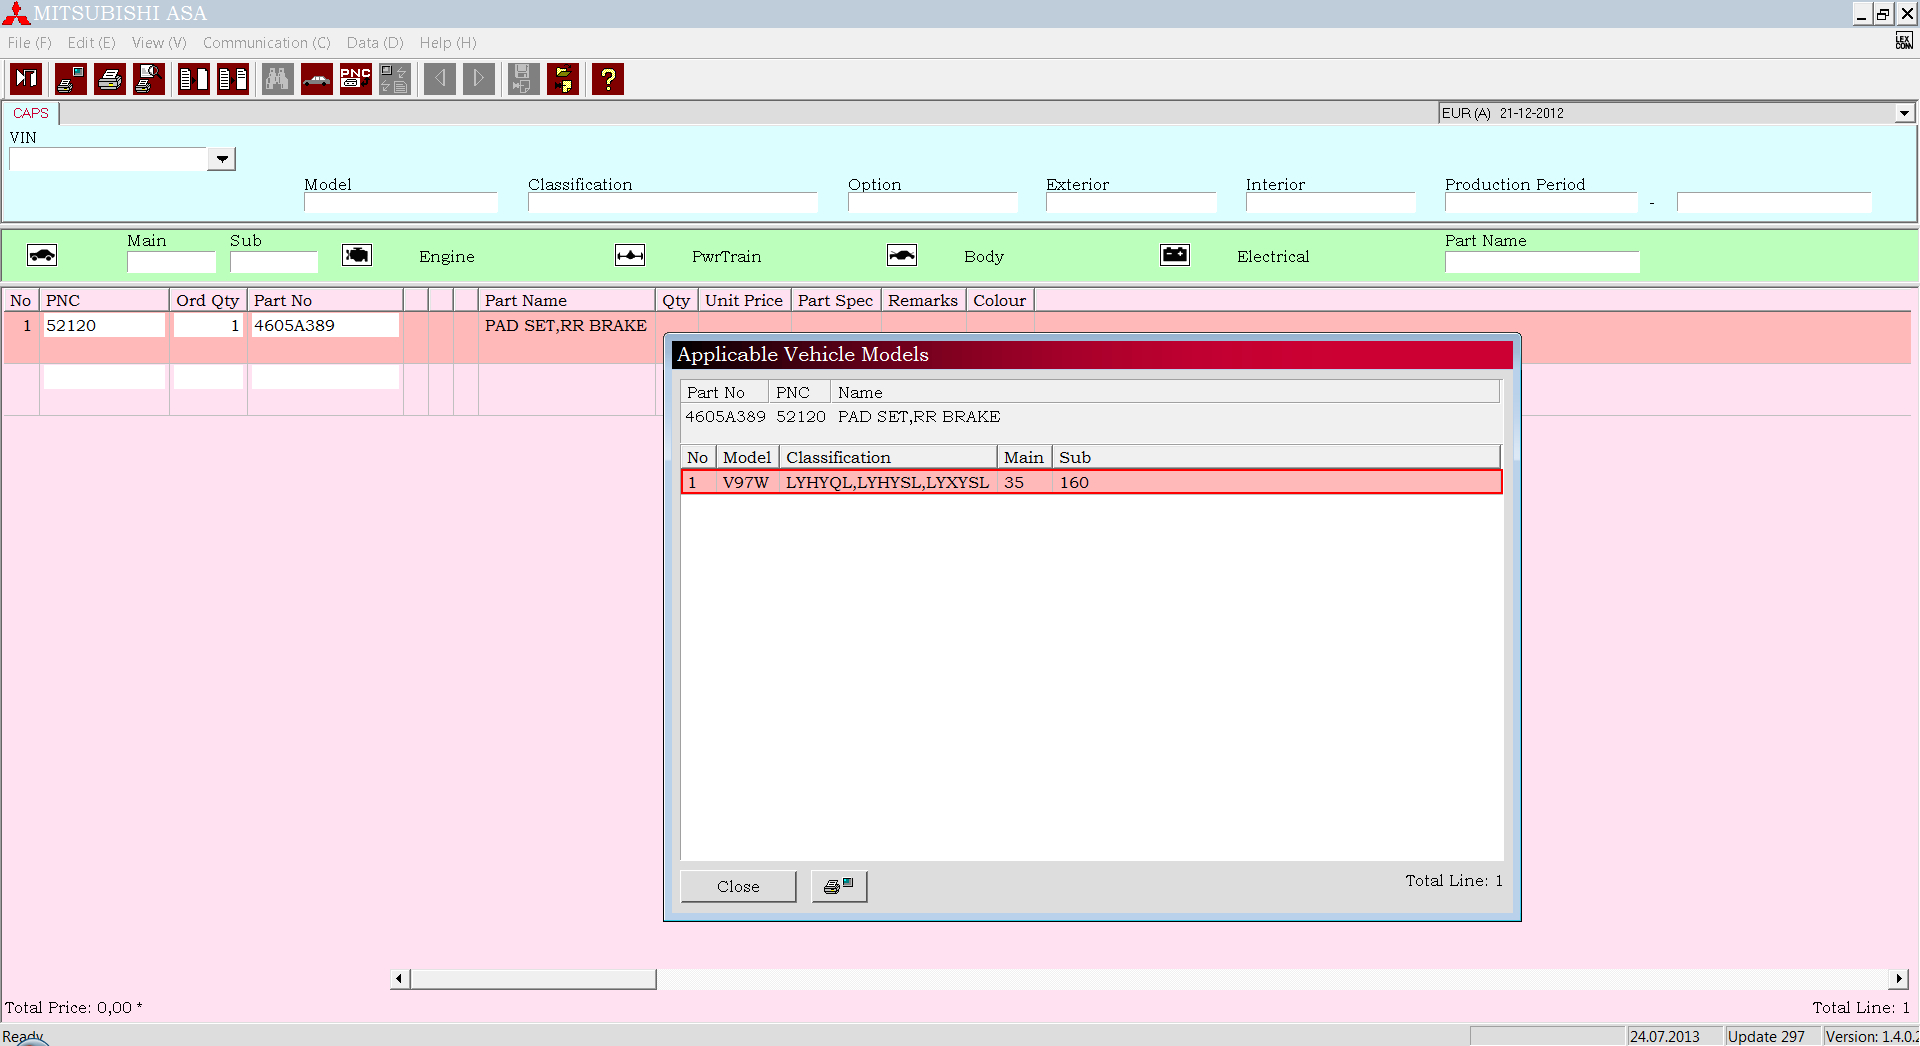1920x1046 pixels.
Task: Open print preview with magnifier icon
Action: (x=149, y=79)
